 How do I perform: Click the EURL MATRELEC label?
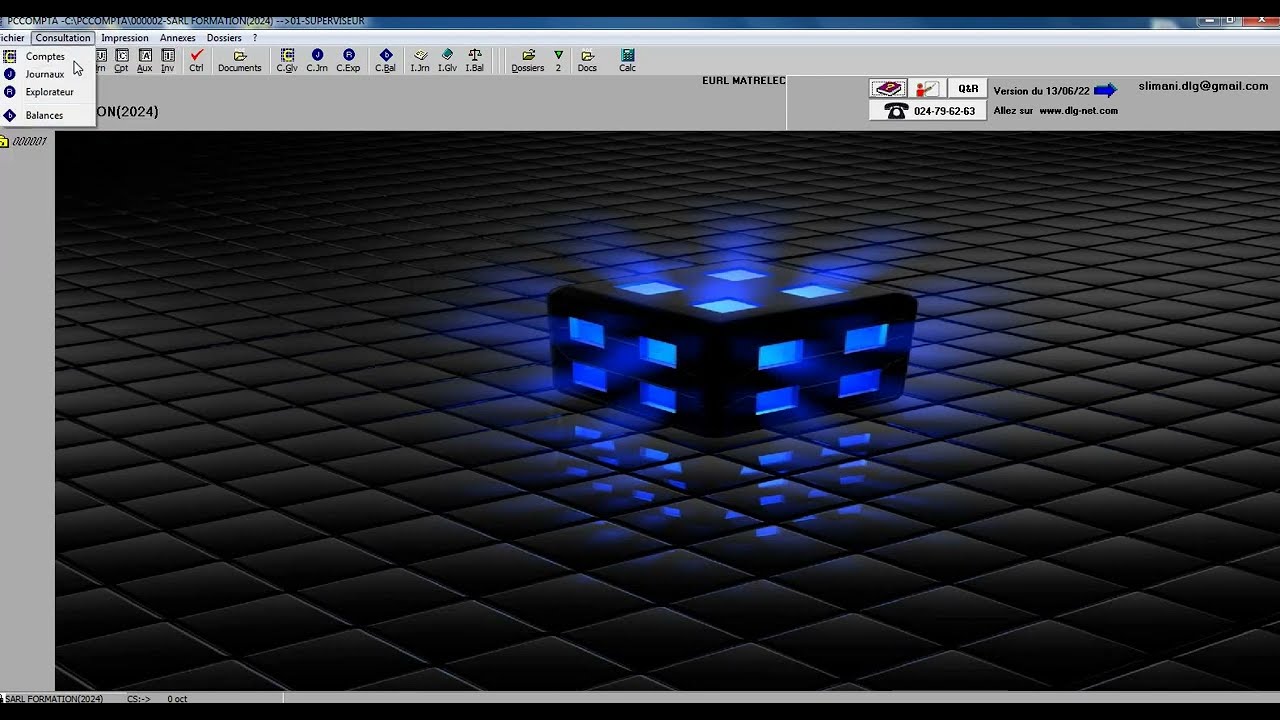point(744,80)
